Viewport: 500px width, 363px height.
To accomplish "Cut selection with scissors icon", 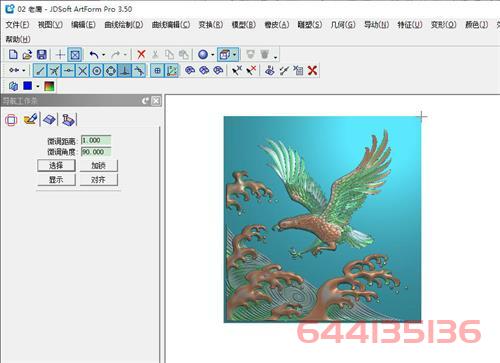I will click(x=155, y=55).
